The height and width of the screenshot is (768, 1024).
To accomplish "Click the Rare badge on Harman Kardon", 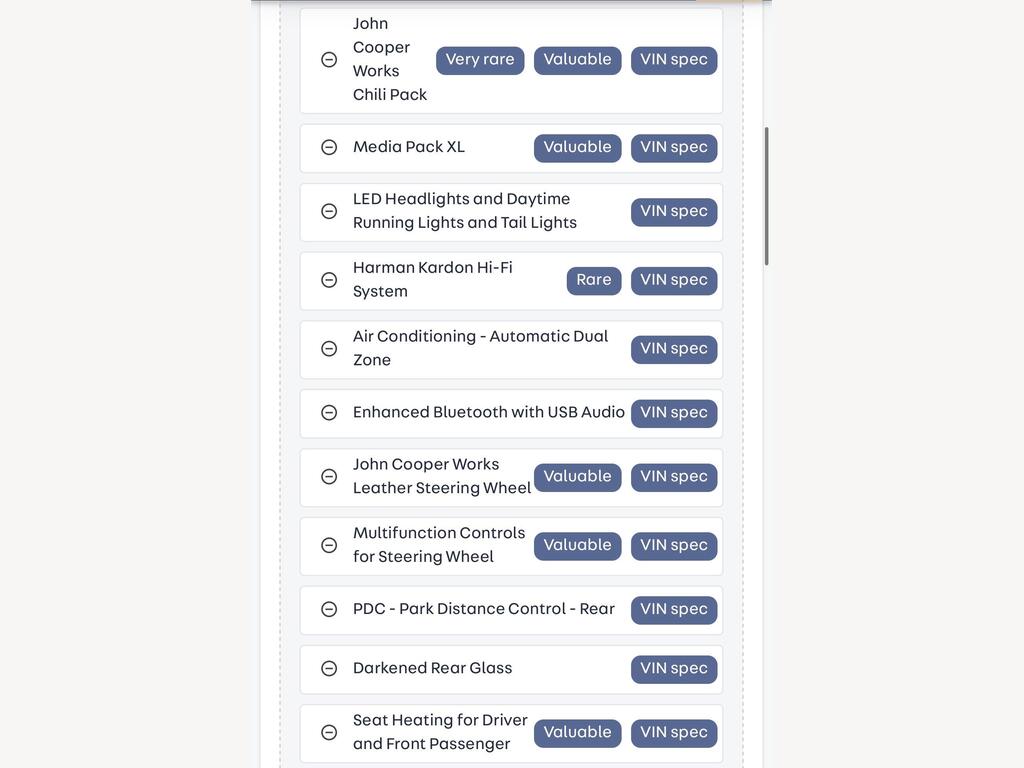I will click(594, 280).
